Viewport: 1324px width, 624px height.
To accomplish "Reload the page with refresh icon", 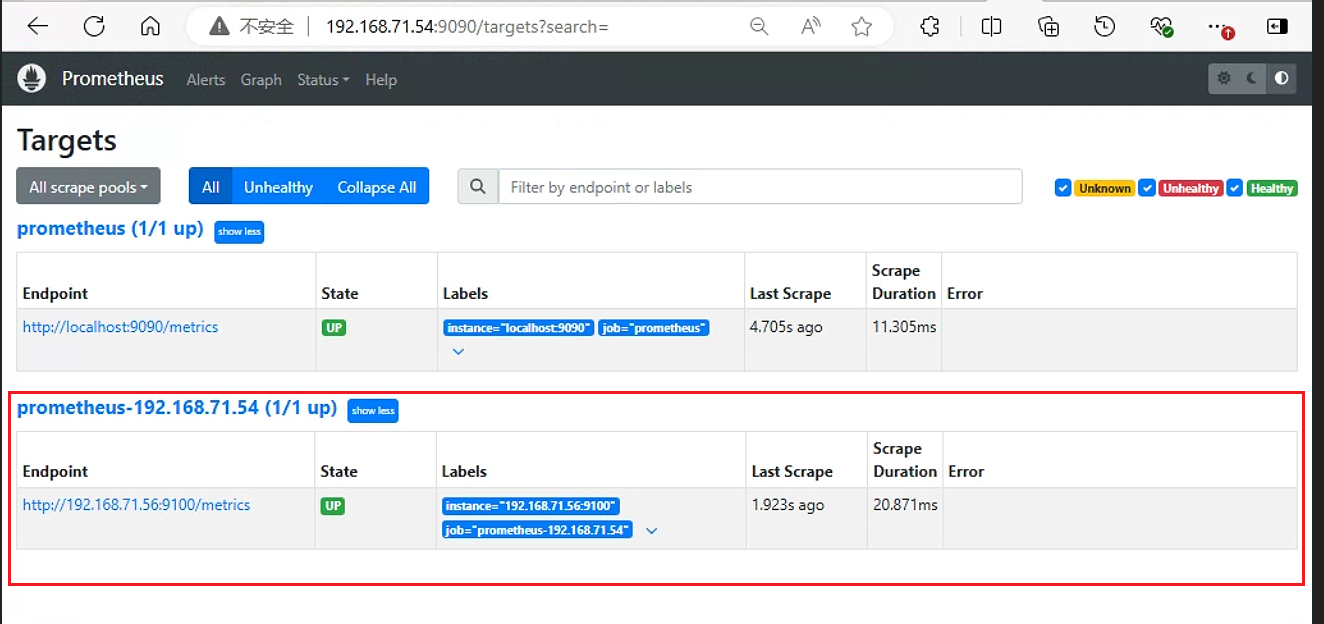I will (x=94, y=27).
